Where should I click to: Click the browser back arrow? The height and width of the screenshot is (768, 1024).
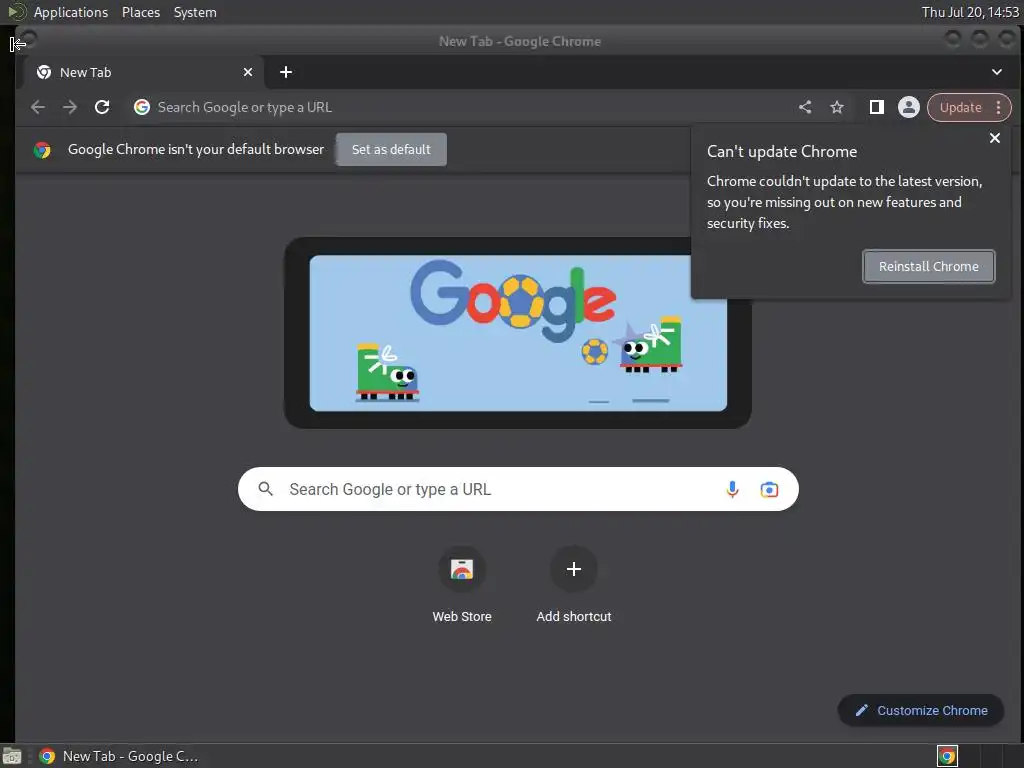point(38,107)
